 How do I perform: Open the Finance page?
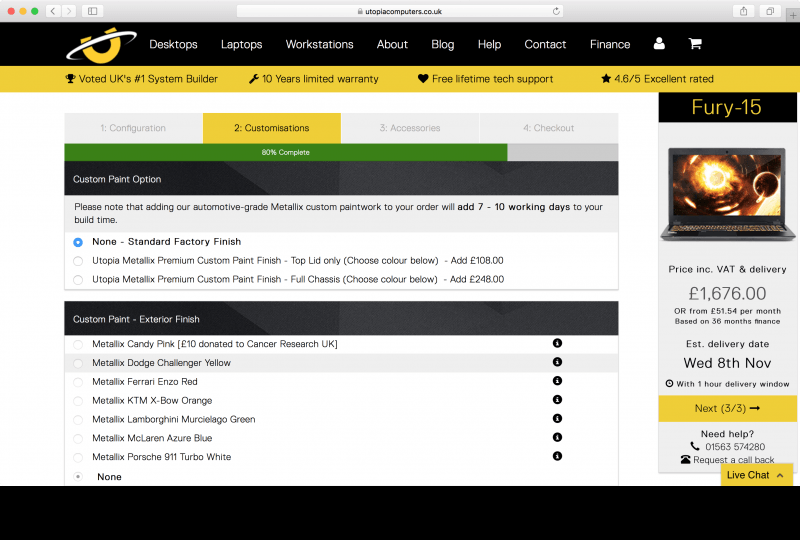(610, 44)
